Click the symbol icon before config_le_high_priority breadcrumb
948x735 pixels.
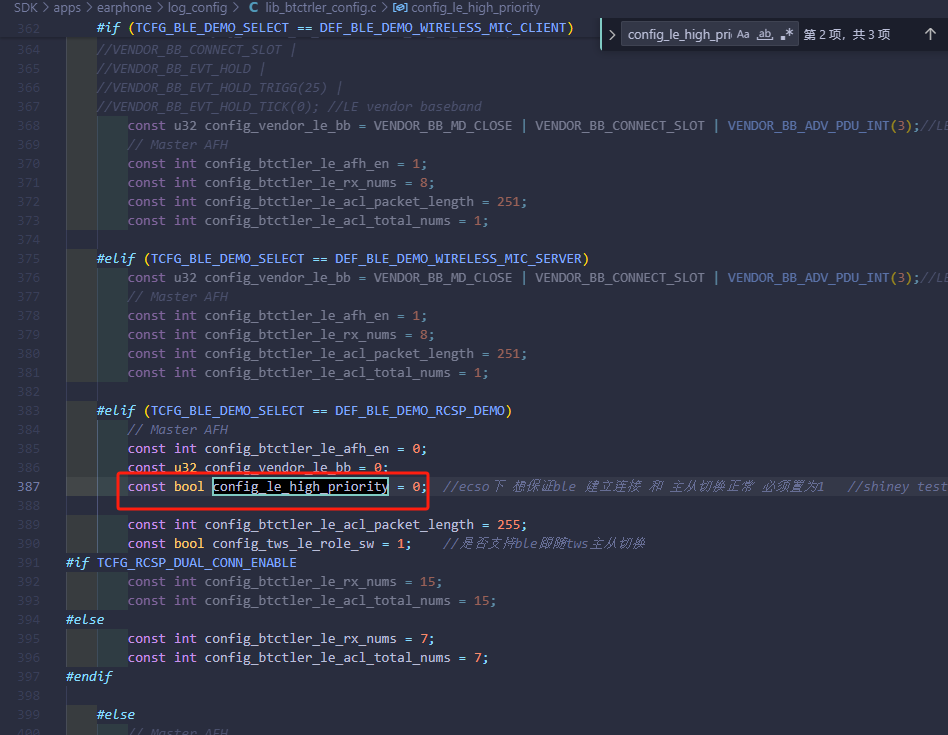coord(400,8)
